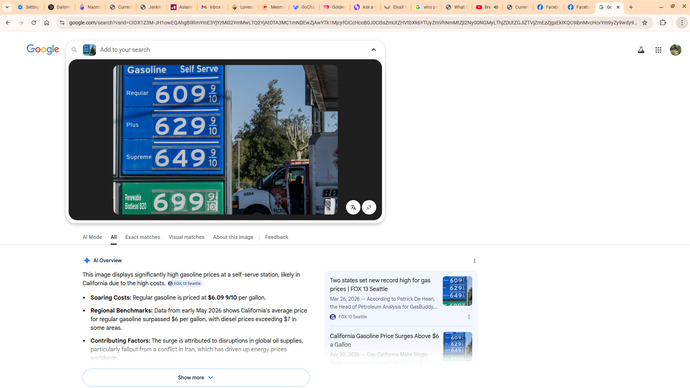
Task: Go back to previous page
Action: coord(8,22)
